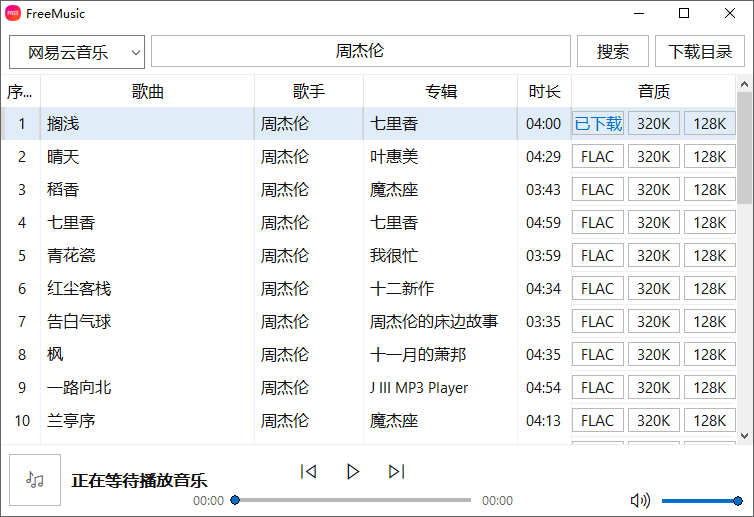The width and height of the screenshot is (754, 517).
Task: Minimize the FreeMusic window
Action: (x=639, y=13)
